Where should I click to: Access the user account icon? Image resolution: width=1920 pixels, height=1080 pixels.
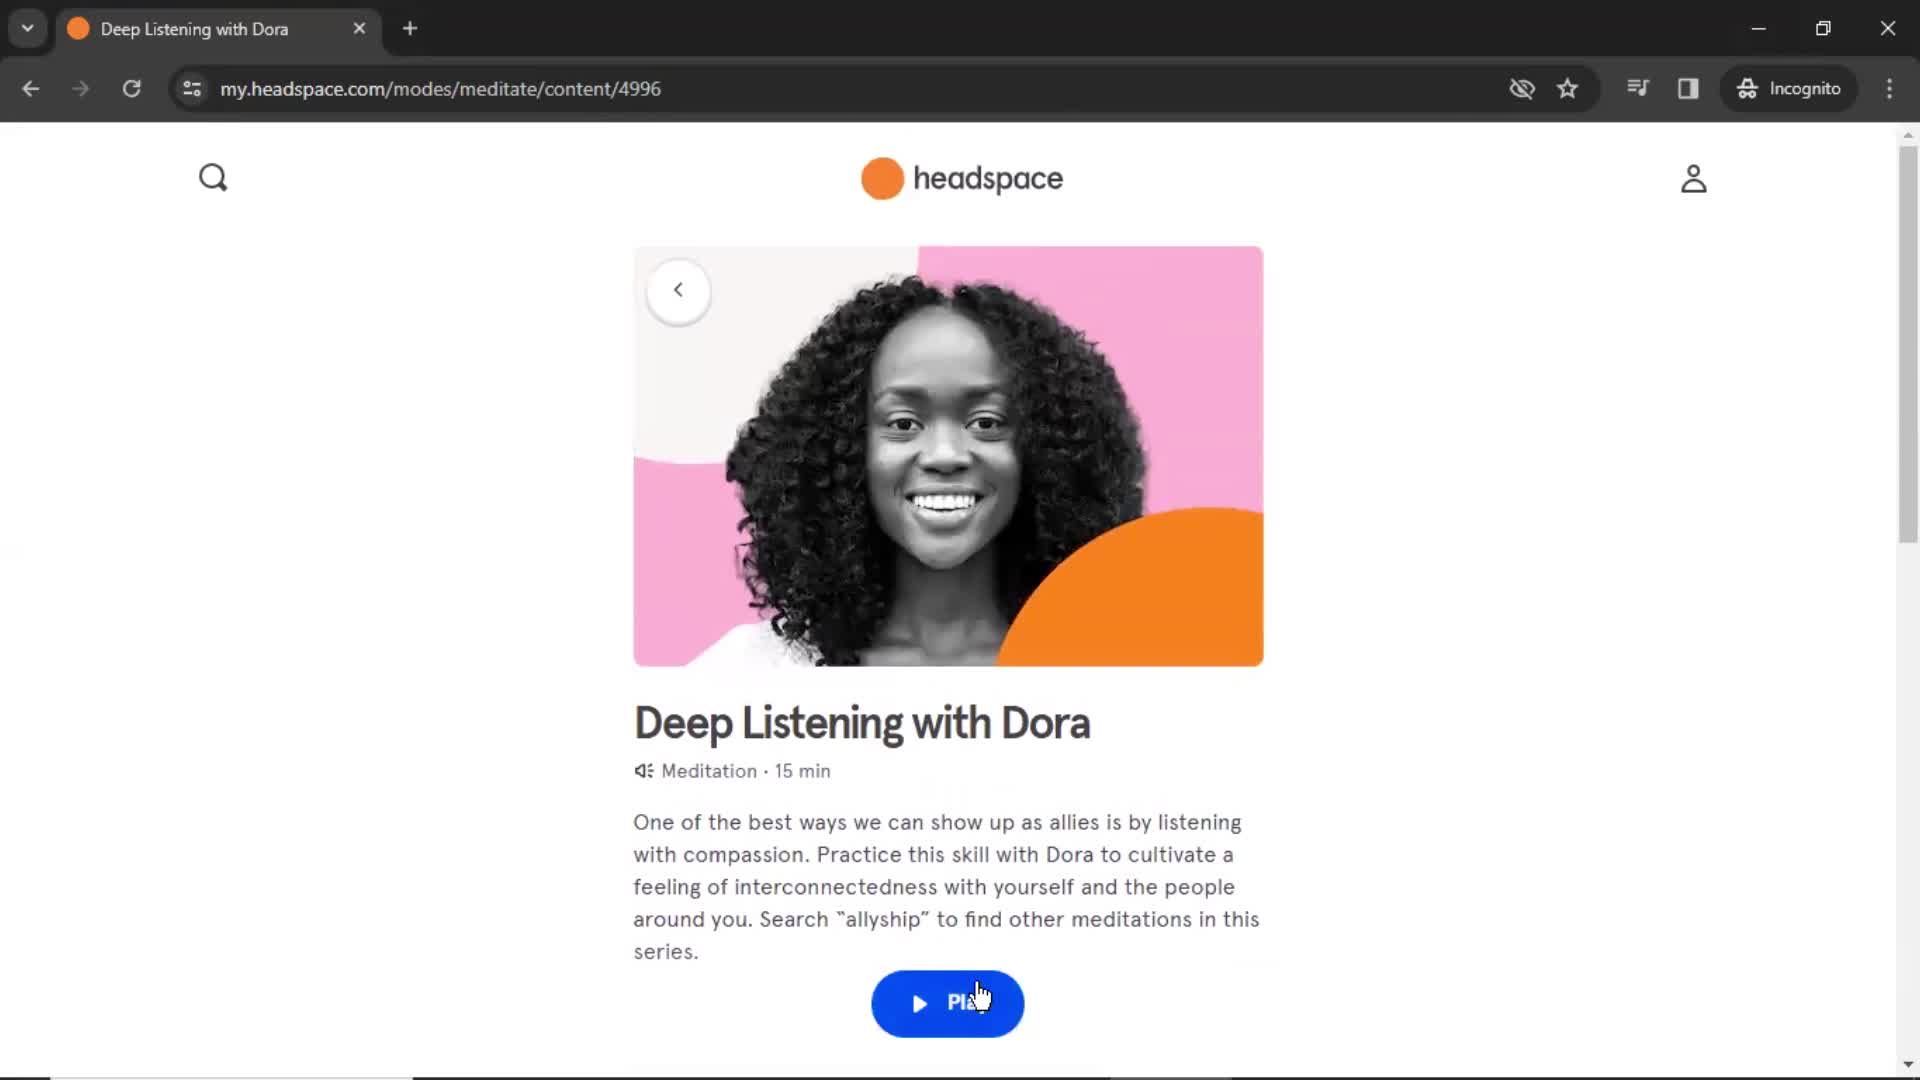pyautogui.click(x=1692, y=178)
